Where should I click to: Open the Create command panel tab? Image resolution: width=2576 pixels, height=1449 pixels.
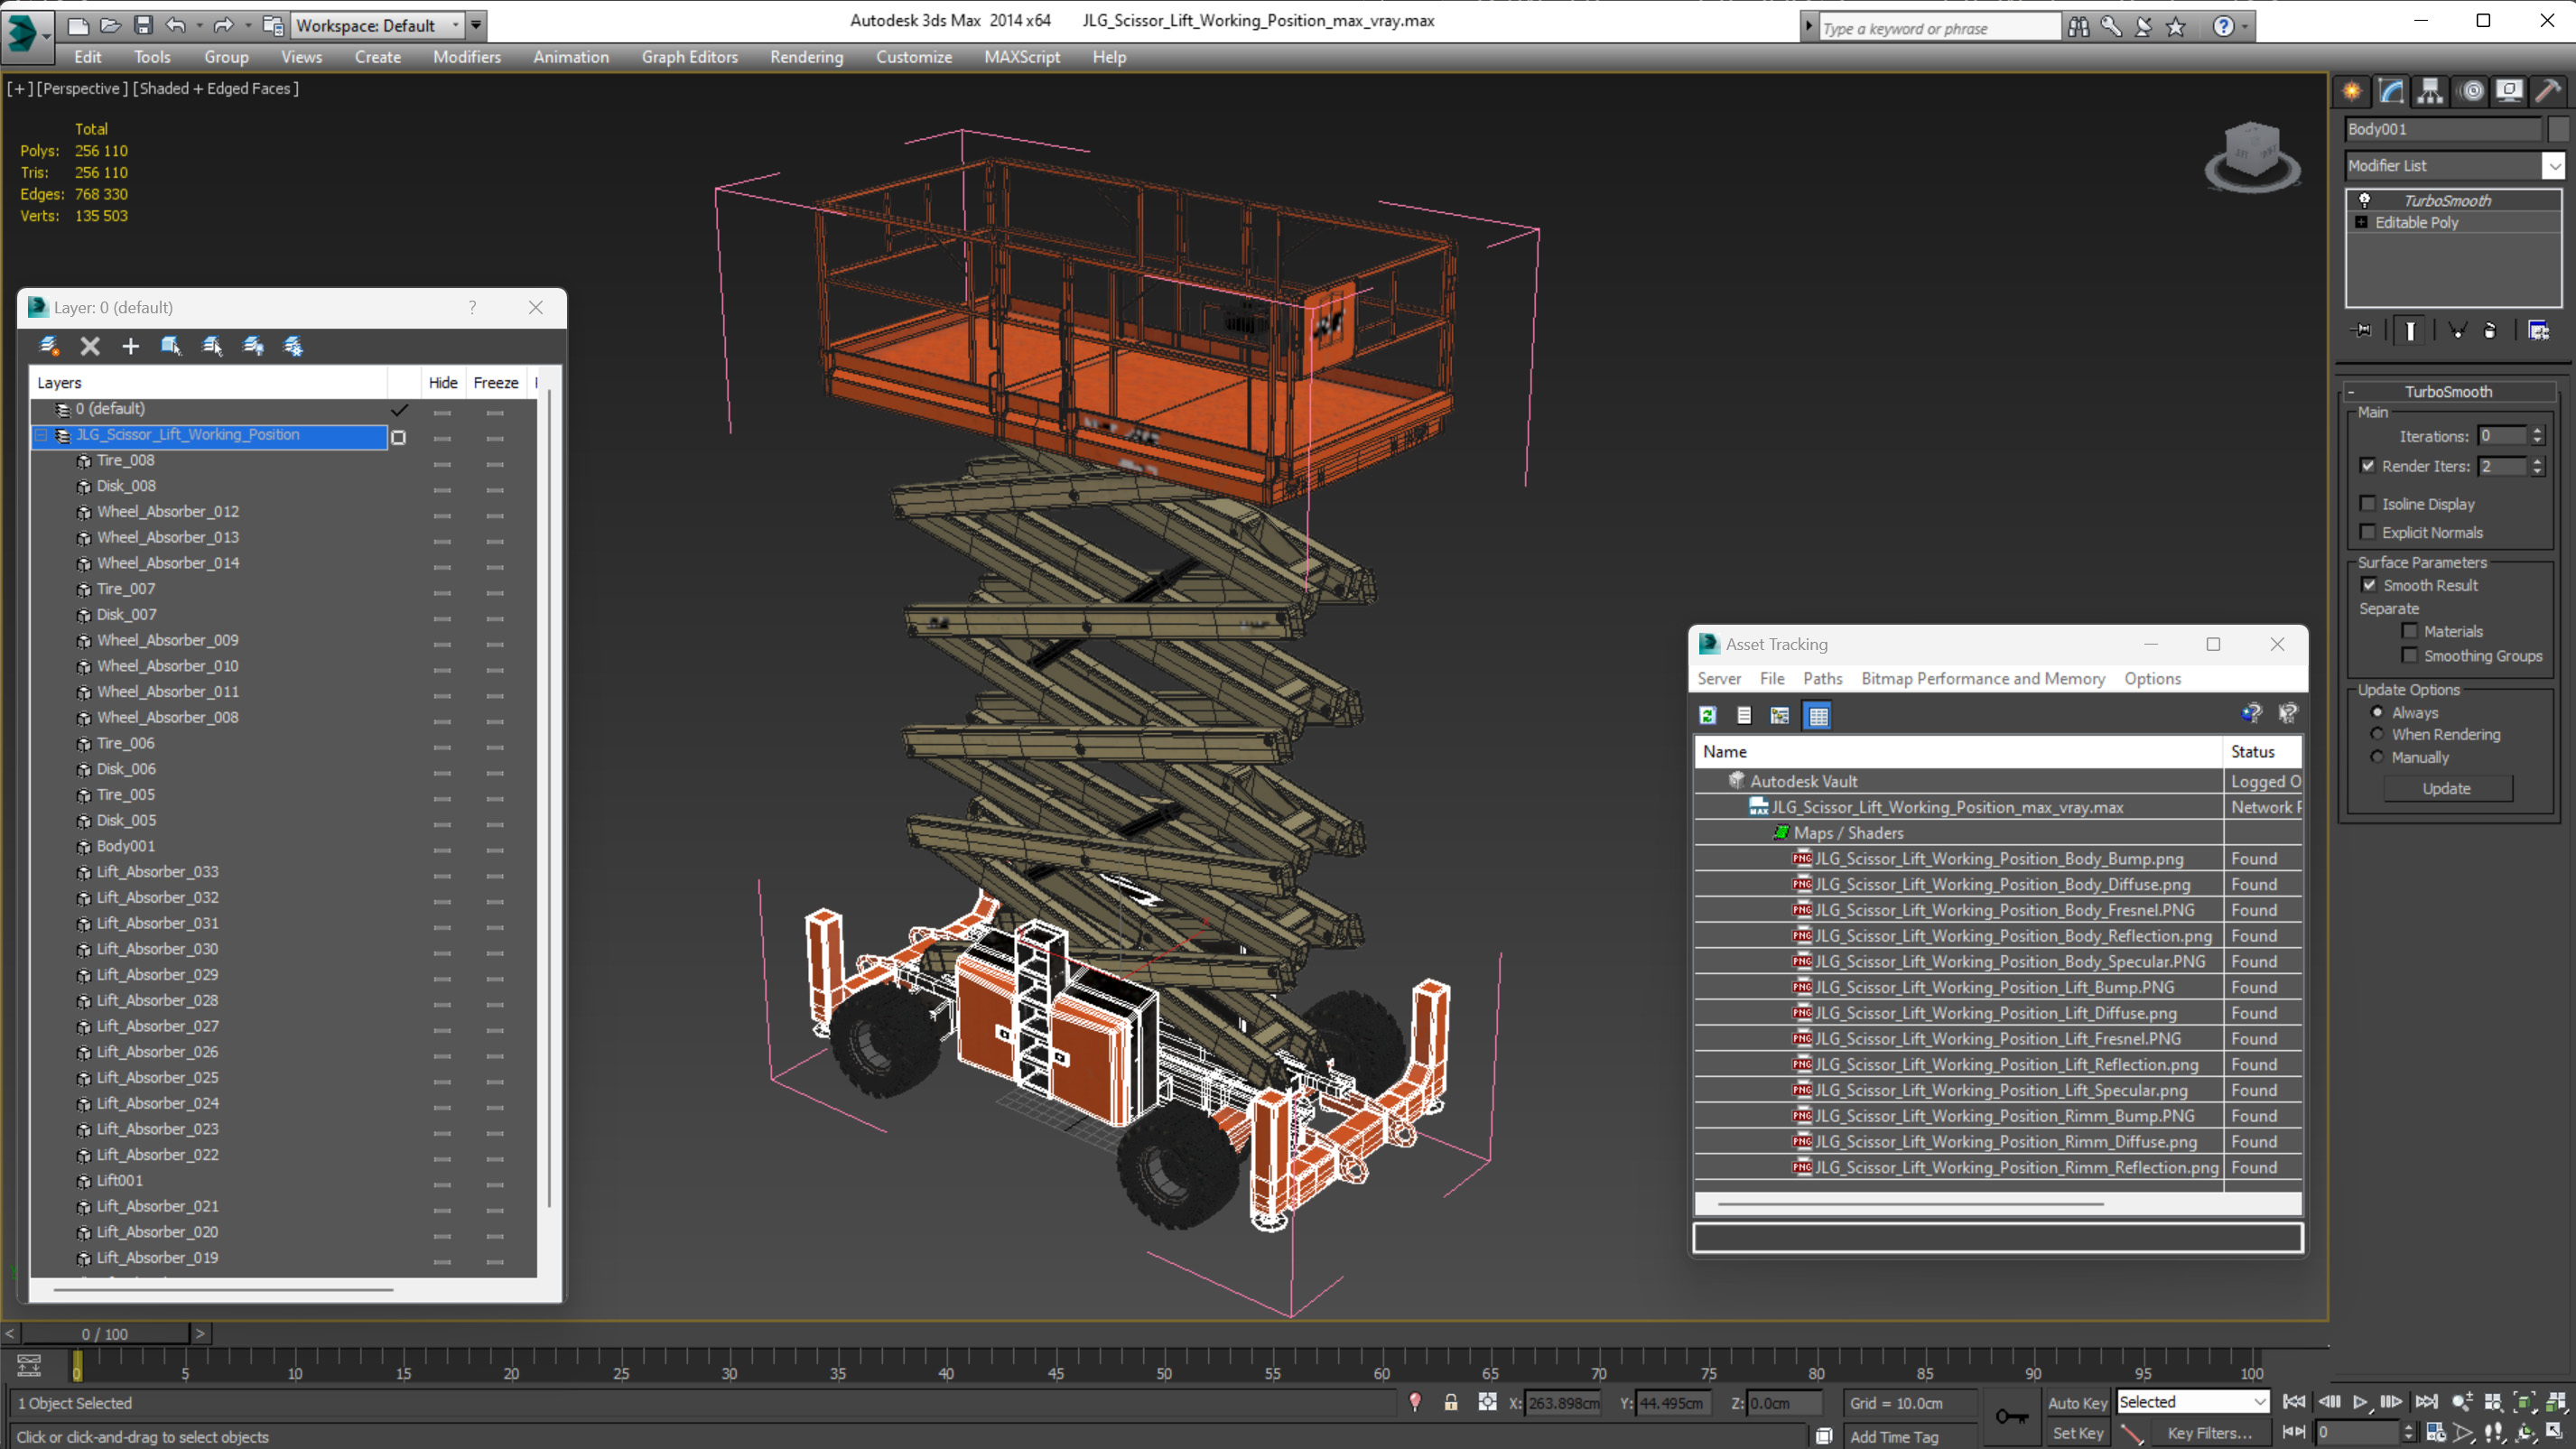coord(2352,91)
